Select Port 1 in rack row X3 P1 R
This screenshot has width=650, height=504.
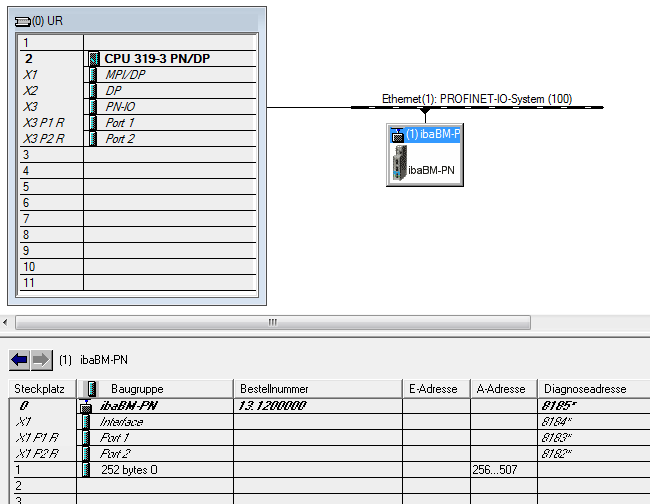120,123
